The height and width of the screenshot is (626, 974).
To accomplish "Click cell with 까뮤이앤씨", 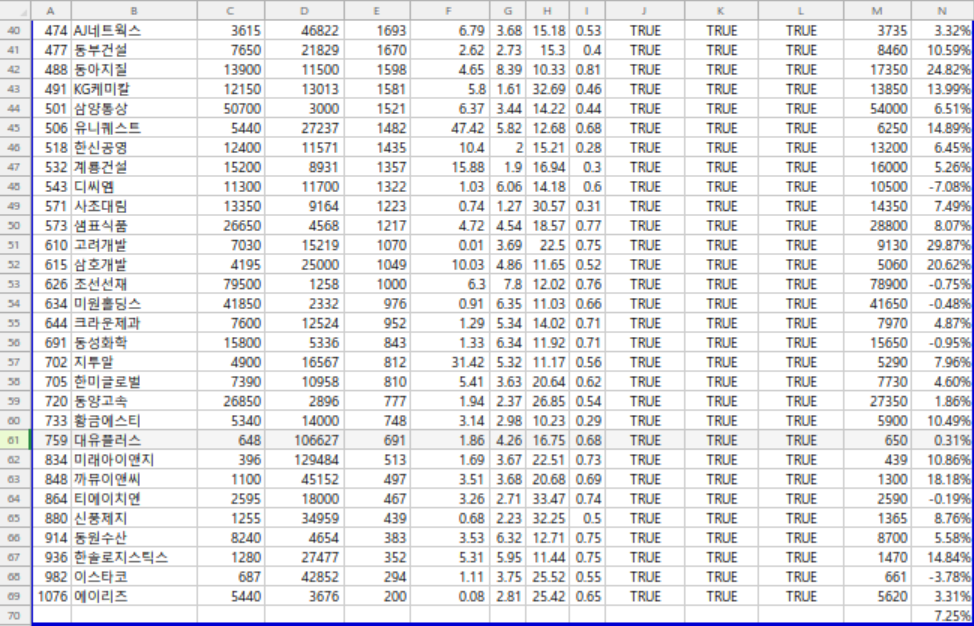I will (x=134, y=479).
